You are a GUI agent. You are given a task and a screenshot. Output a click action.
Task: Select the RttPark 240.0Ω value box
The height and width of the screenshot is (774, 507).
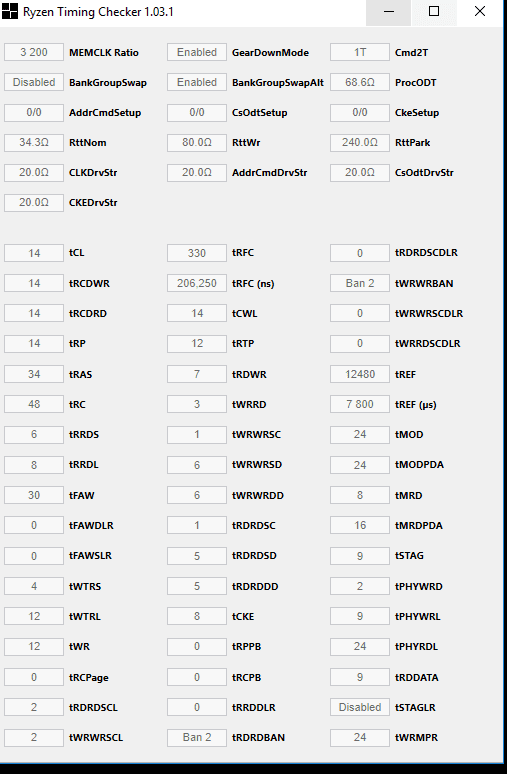click(x=360, y=143)
